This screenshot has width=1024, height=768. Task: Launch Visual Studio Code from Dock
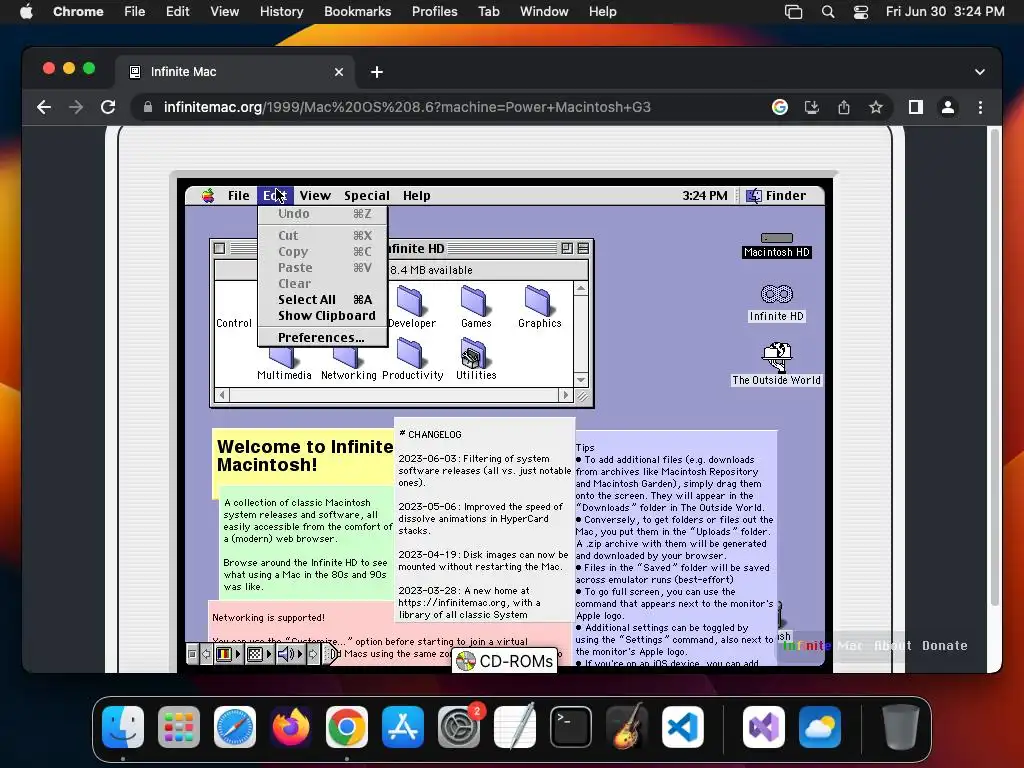pos(682,727)
